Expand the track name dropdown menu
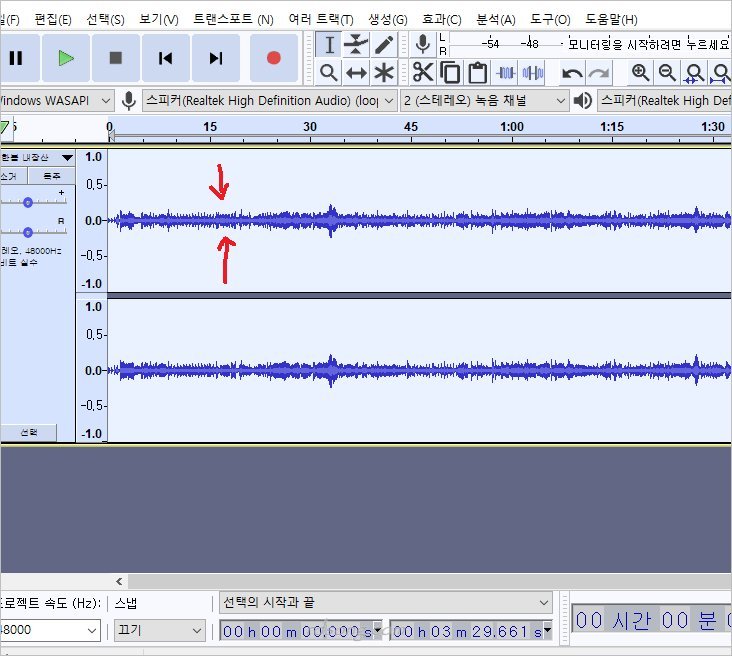The height and width of the screenshot is (656, 732). pyautogui.click(x=67, y=158)
